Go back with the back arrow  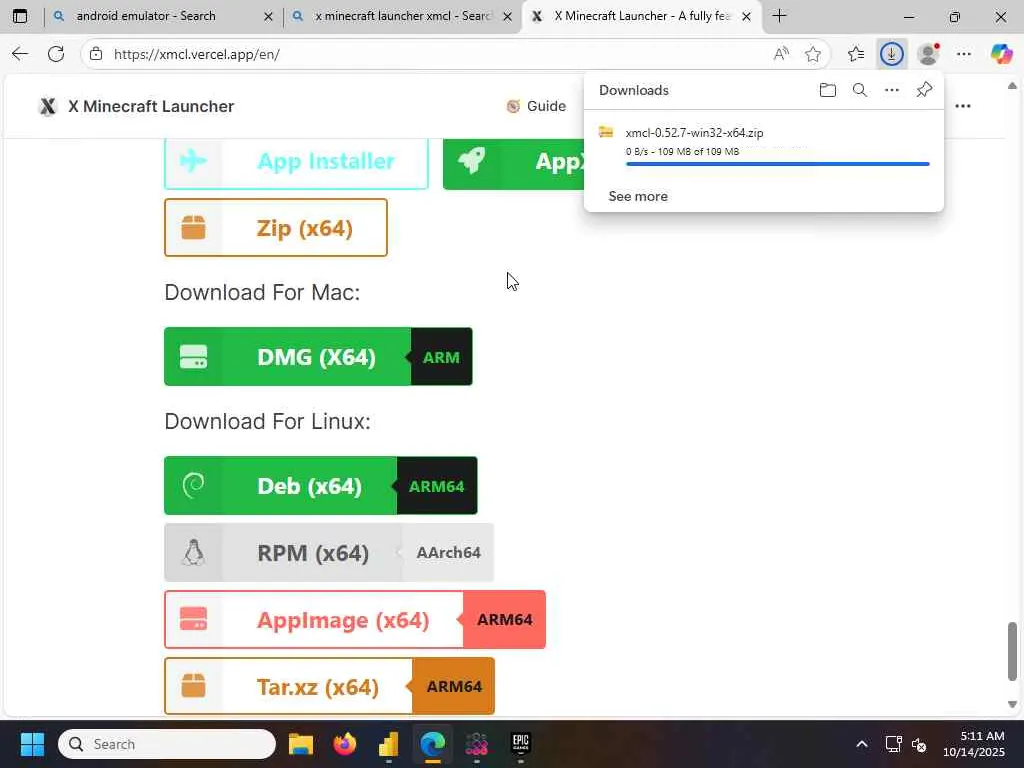coord(20,54)
